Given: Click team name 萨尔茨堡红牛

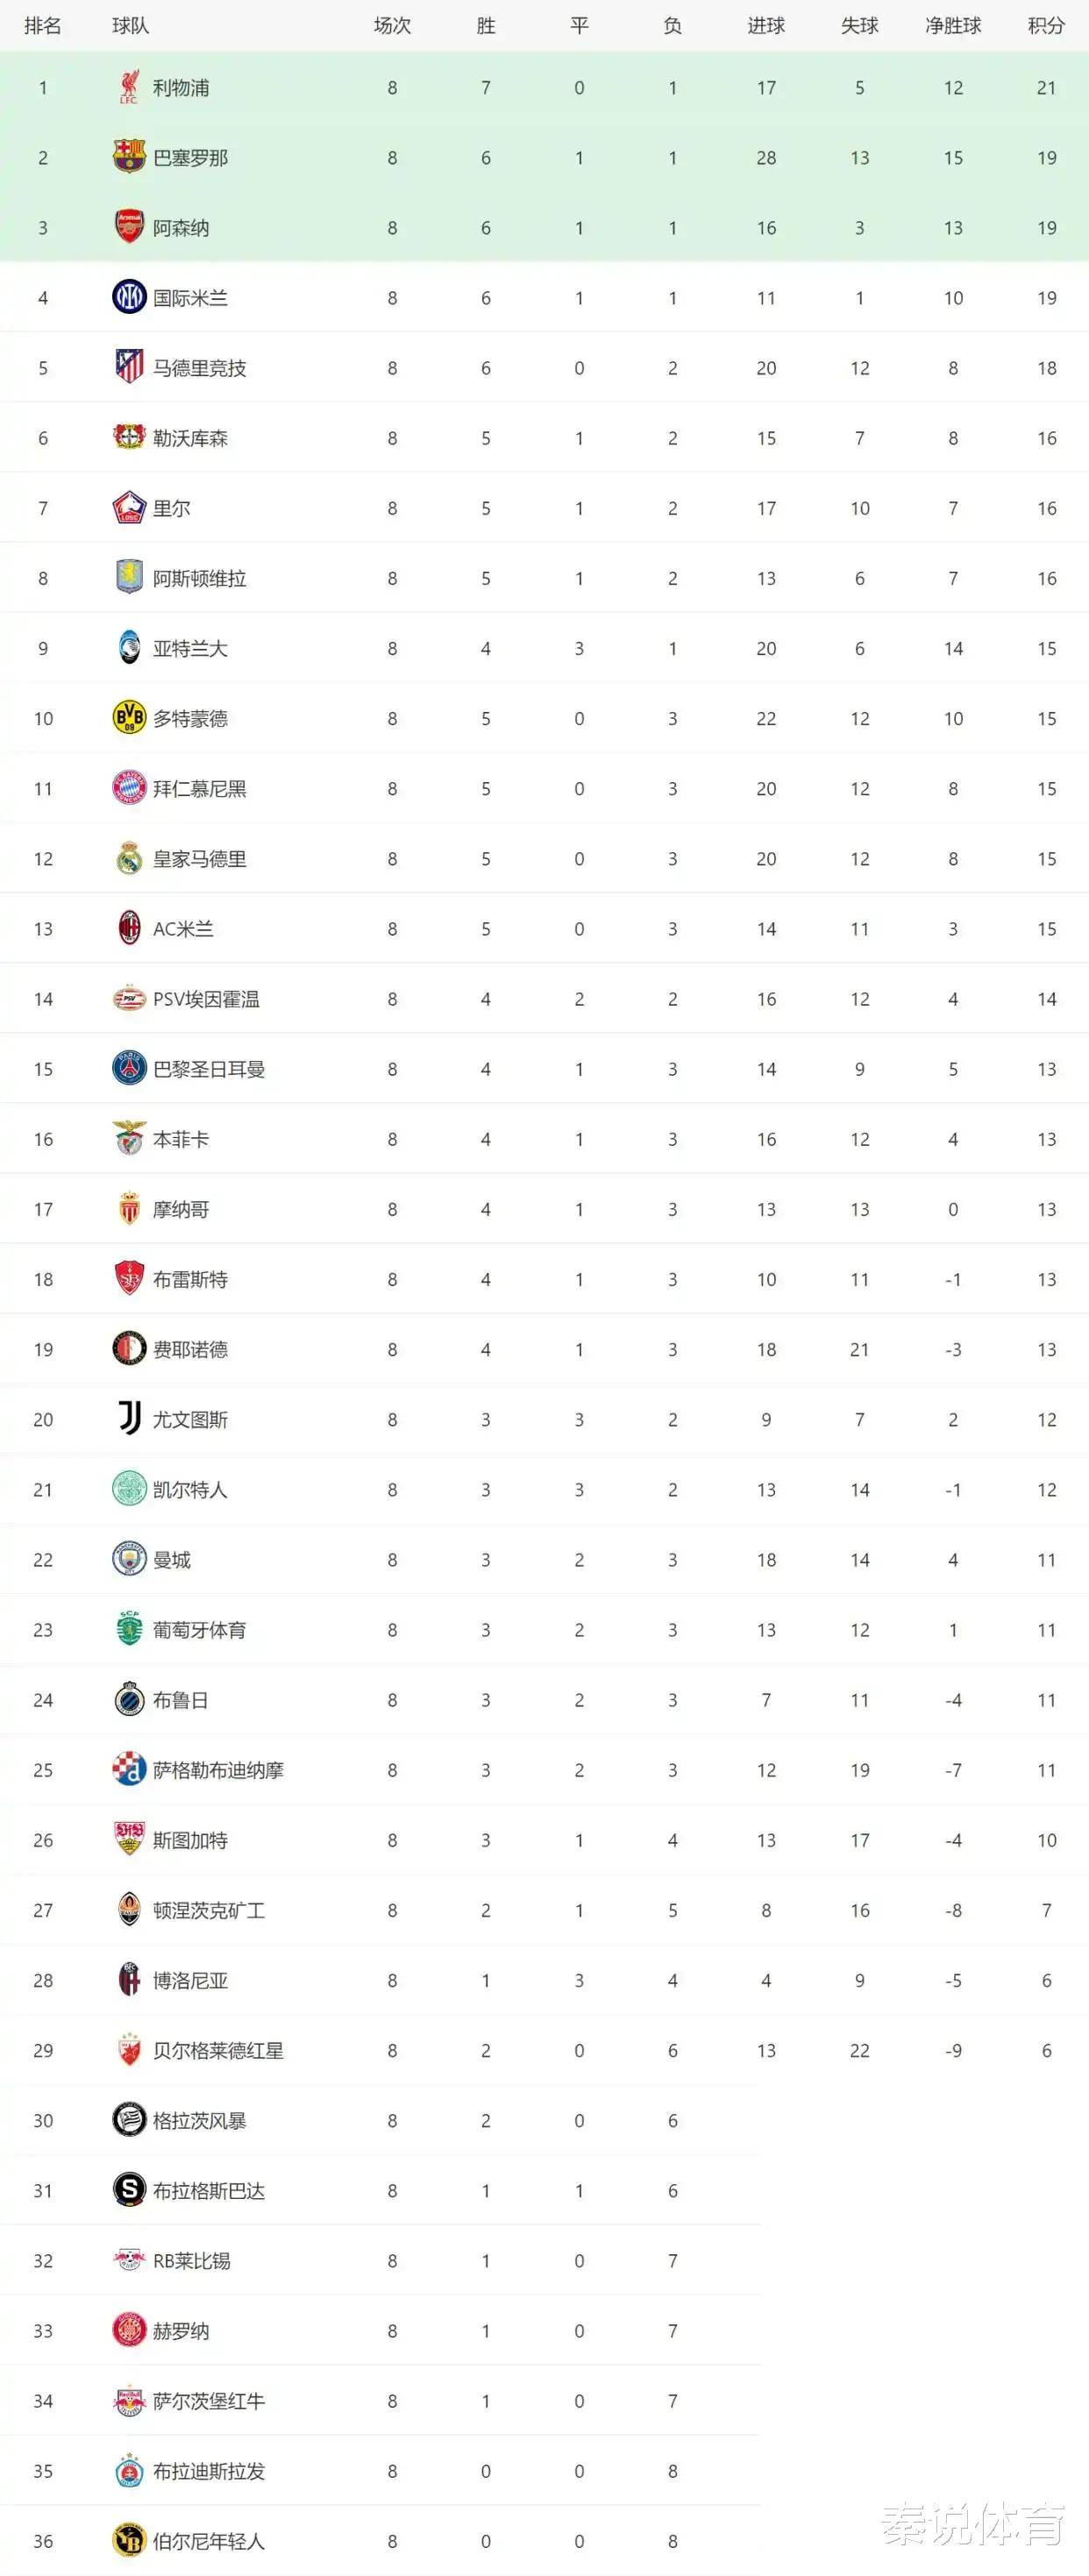Looking at the screenshot, I should tap(208, 2401).
